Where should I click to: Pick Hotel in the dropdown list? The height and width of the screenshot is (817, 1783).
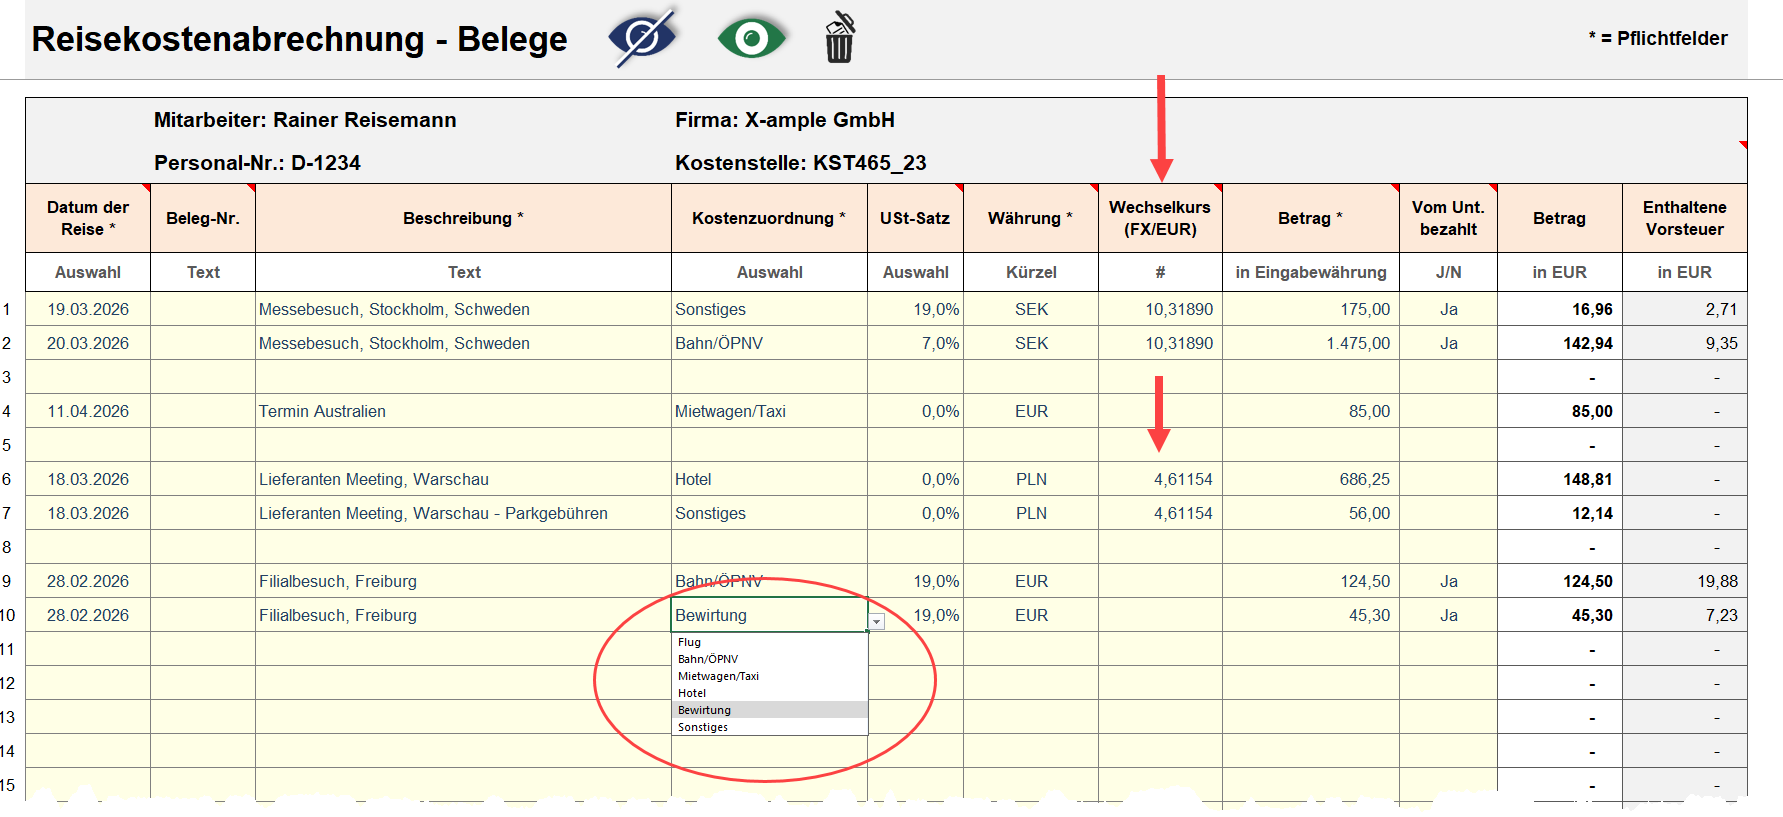click(692, 693)
